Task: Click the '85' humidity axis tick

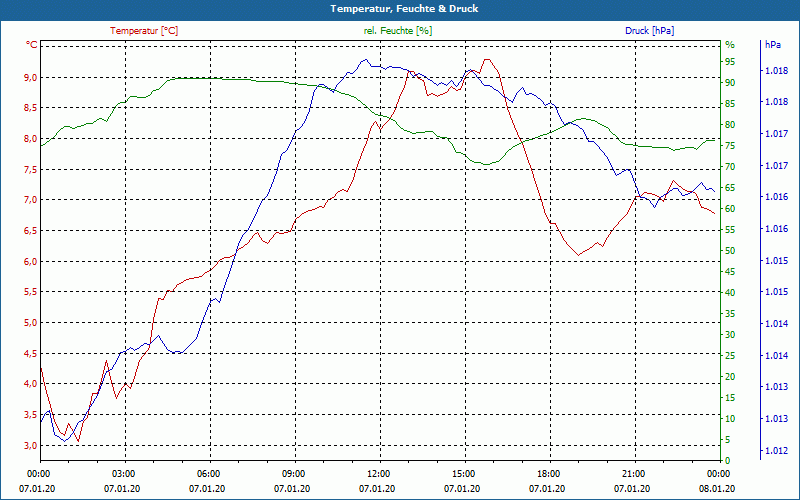Action: point(730,104)
